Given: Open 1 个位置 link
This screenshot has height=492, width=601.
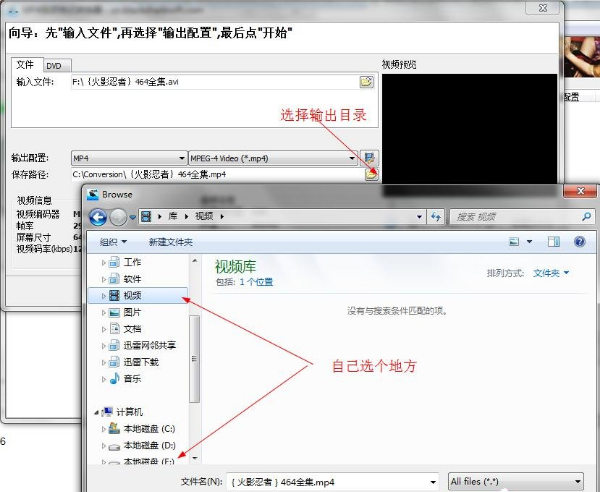Looking at the screenshot, I should tap(256, 282).
